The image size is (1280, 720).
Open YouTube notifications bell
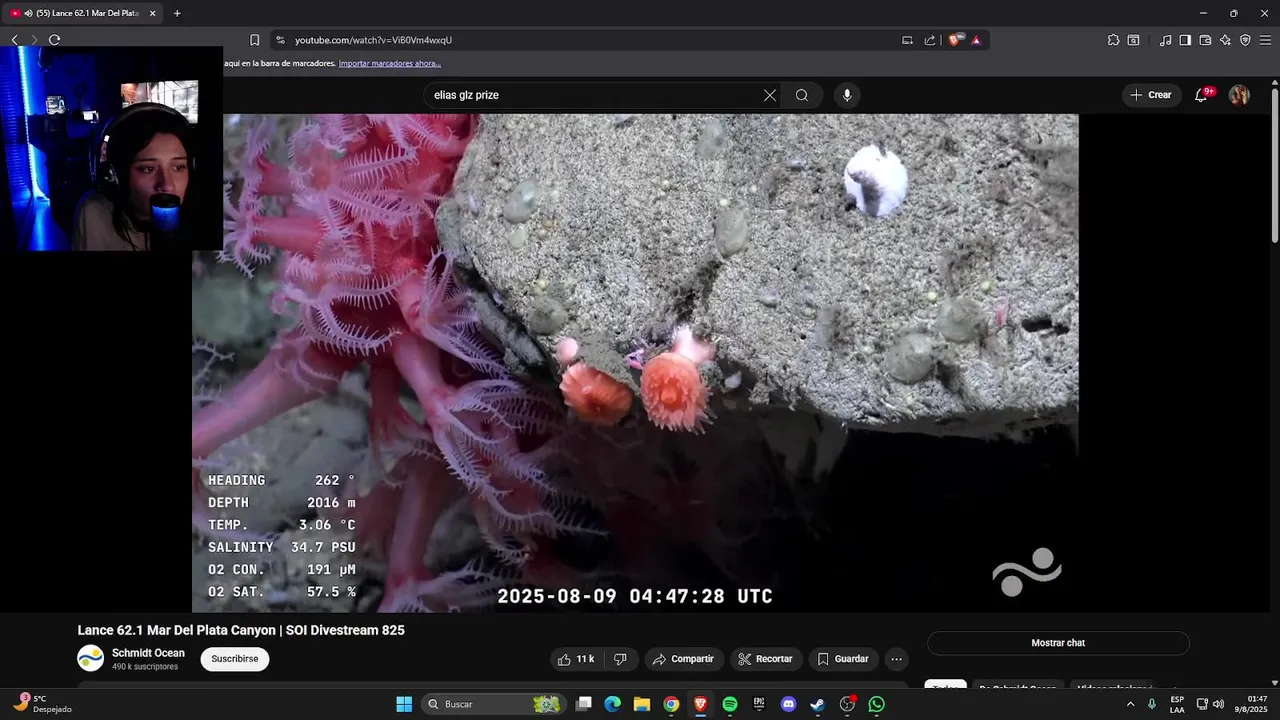pos(1202,95)
